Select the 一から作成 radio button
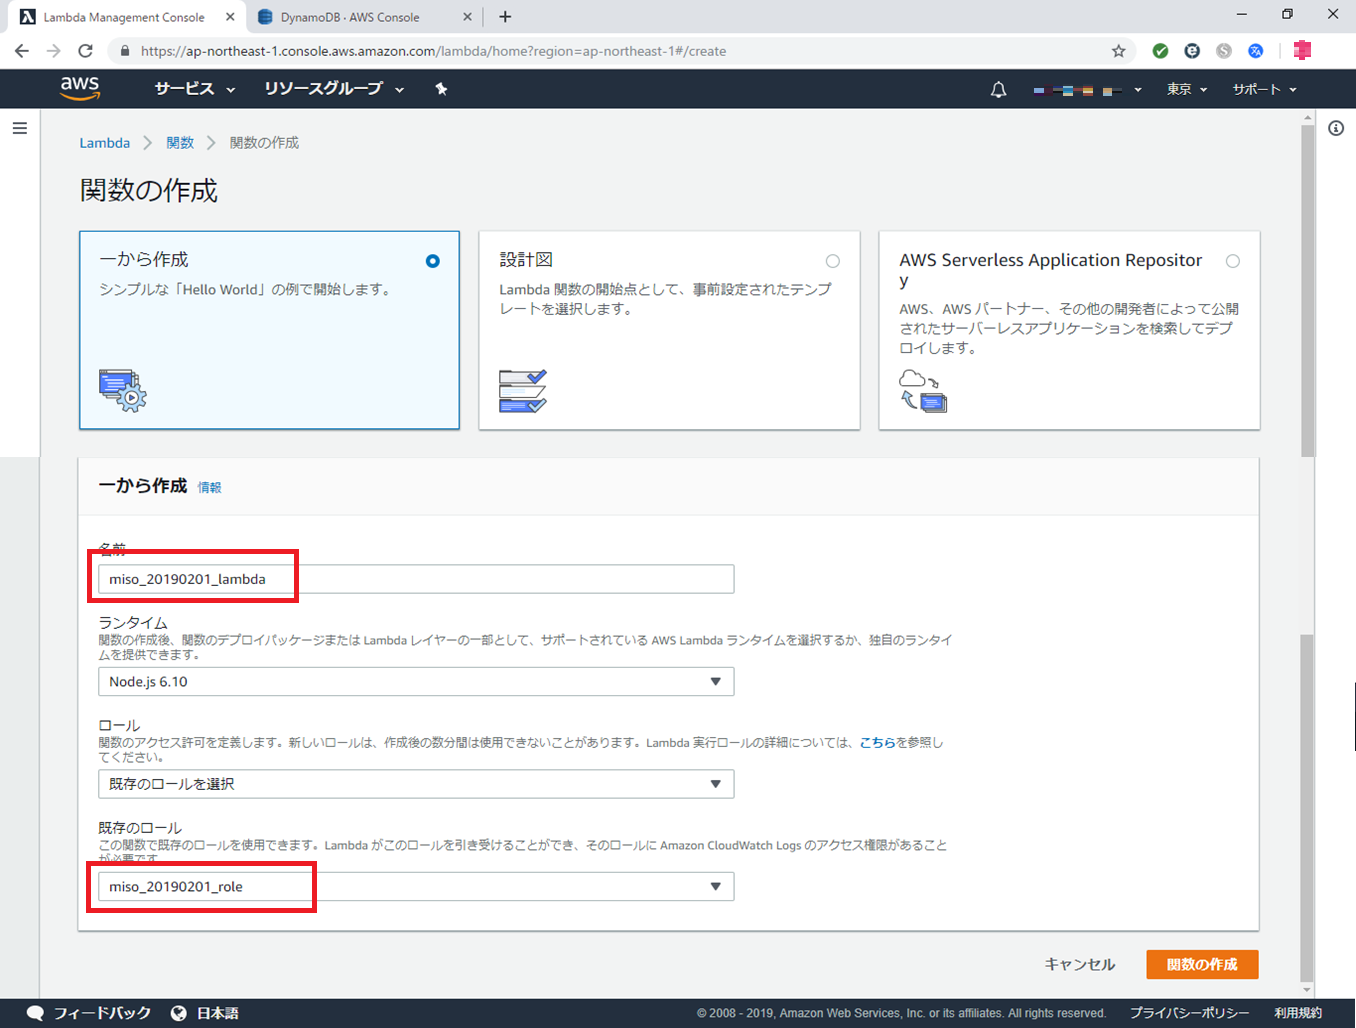1356x1028 pixels. (x=432, y=261)
